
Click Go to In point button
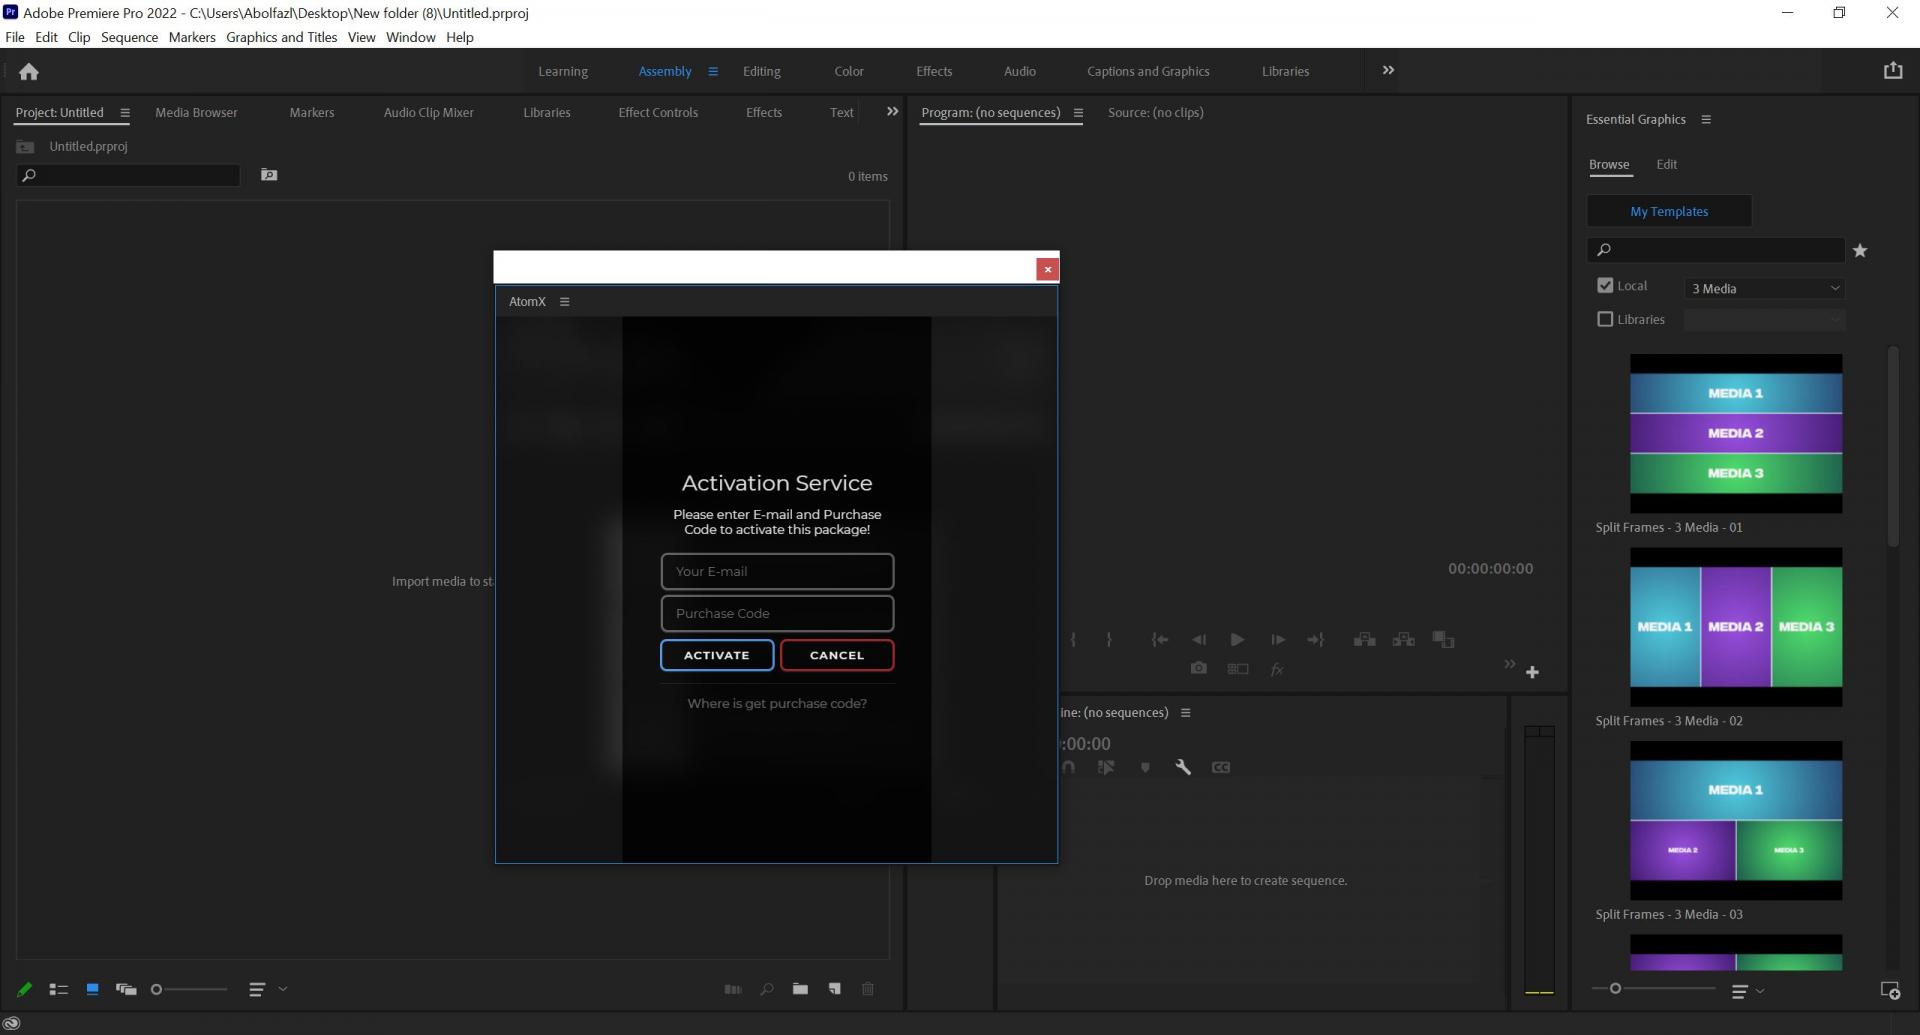1159,639
